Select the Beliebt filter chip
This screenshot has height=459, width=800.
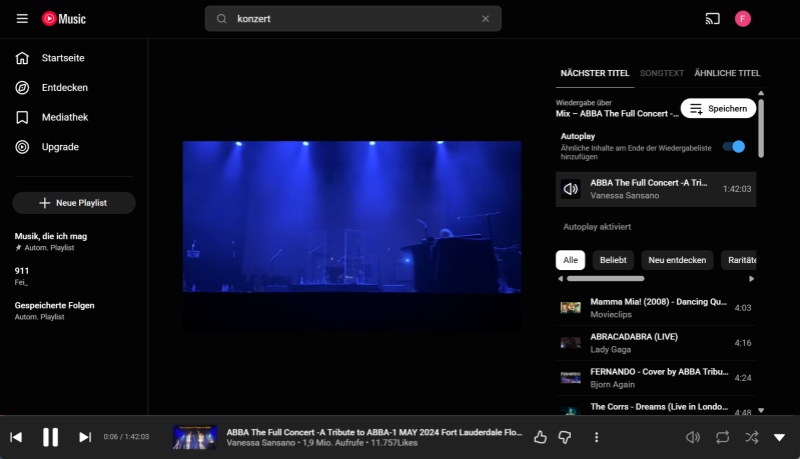[613, 260]
